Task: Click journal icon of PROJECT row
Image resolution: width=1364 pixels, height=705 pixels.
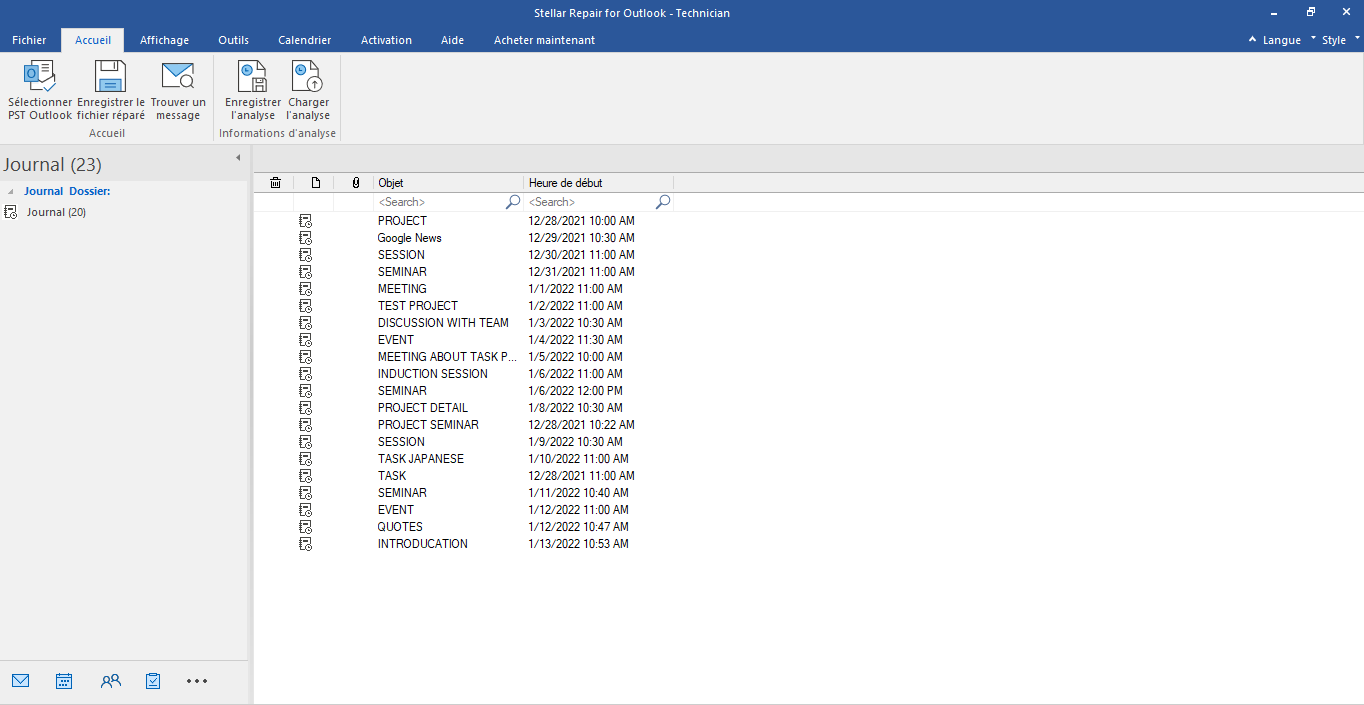Action: click(305, 221)
